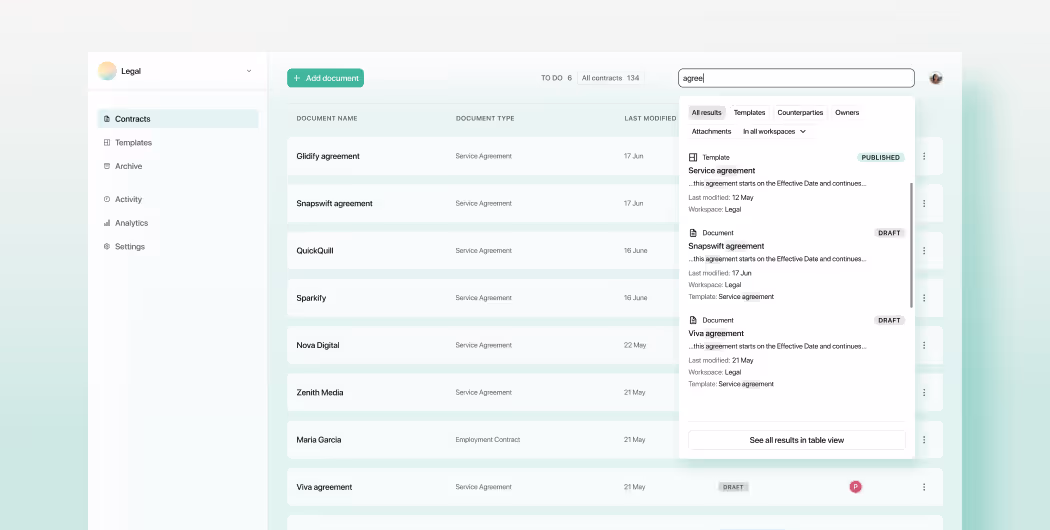The height and width of the screenshot is (530, 1050).
Task: Sort by DOCUMENT TYPE column header
Action: (485, 119)
